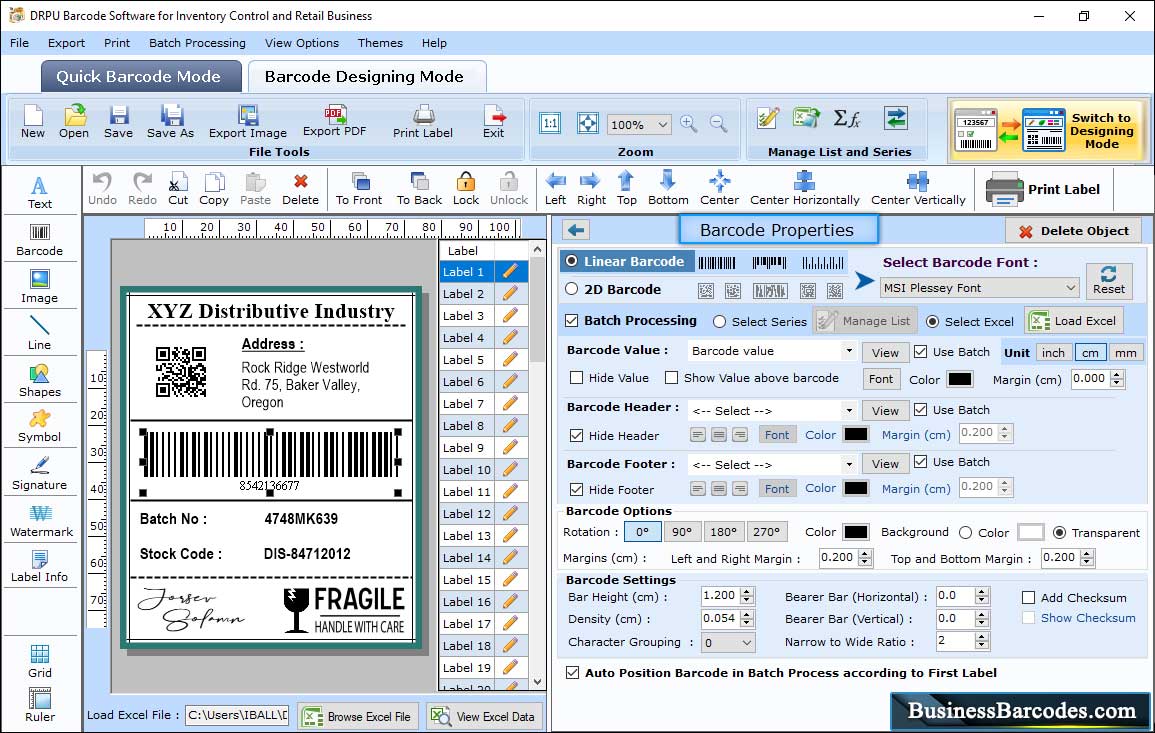Open the Batch Processing menu
The width and height of the screenshot is (1155, 733).
pyautogui.click(x=197, y=43)
